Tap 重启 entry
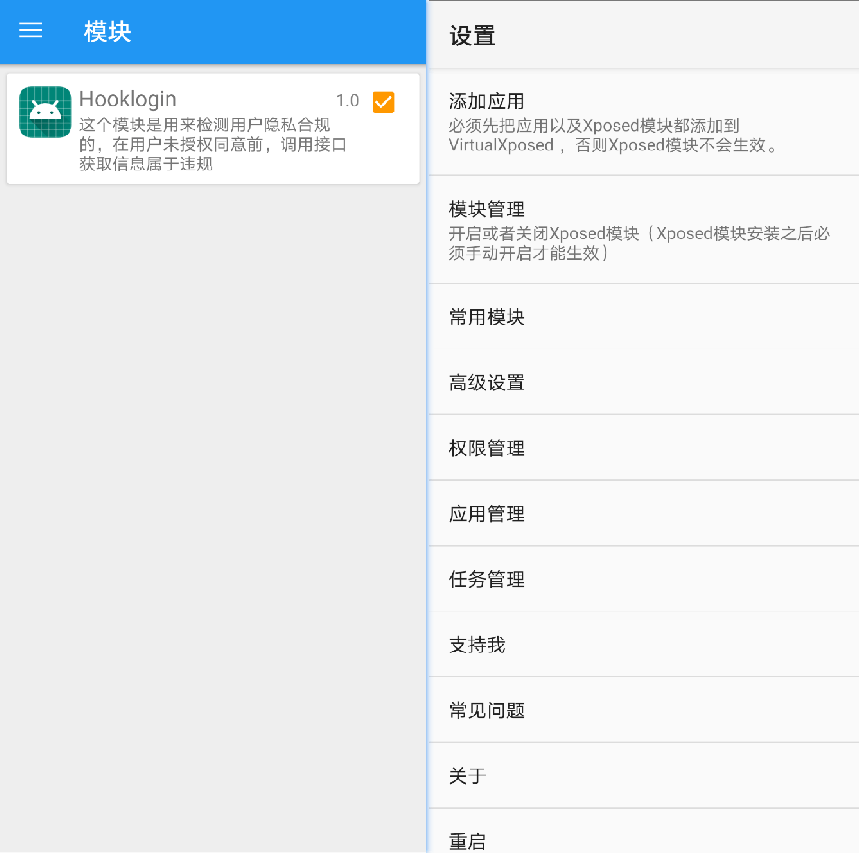The width and height of the screenshot is (859, 853). tap(644, 831)
